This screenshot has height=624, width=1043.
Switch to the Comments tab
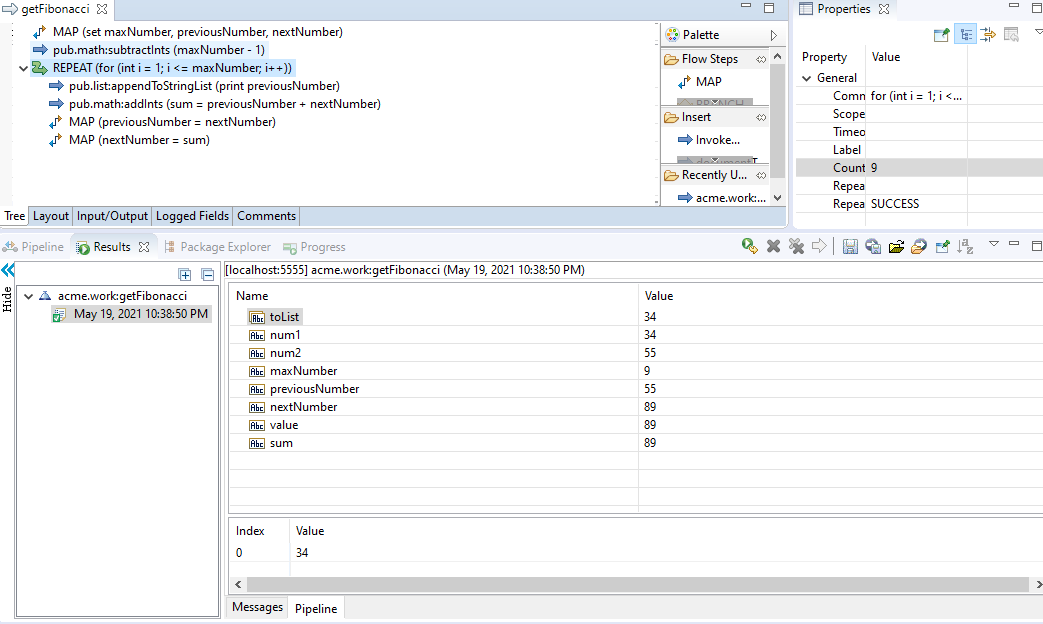[x=266, y=216]
